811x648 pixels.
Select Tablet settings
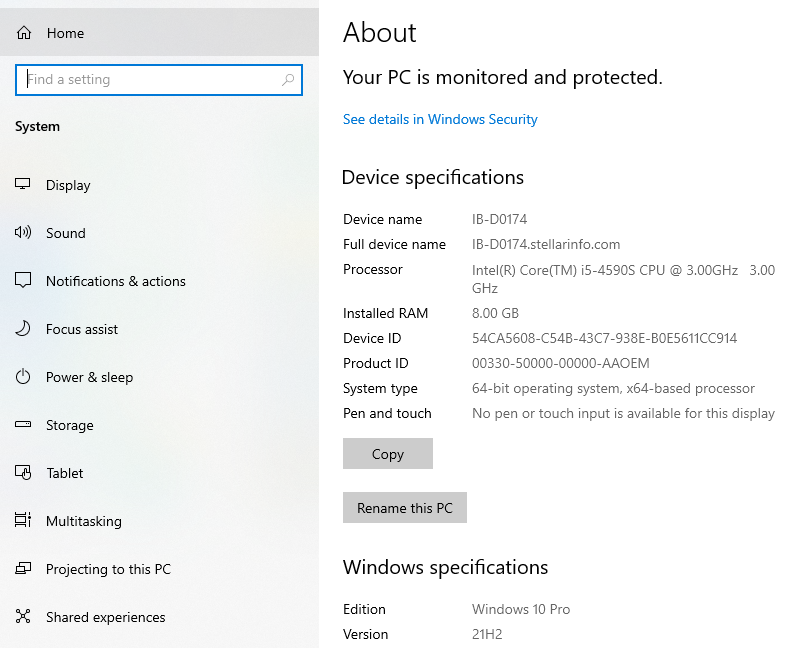pos(159,473)
